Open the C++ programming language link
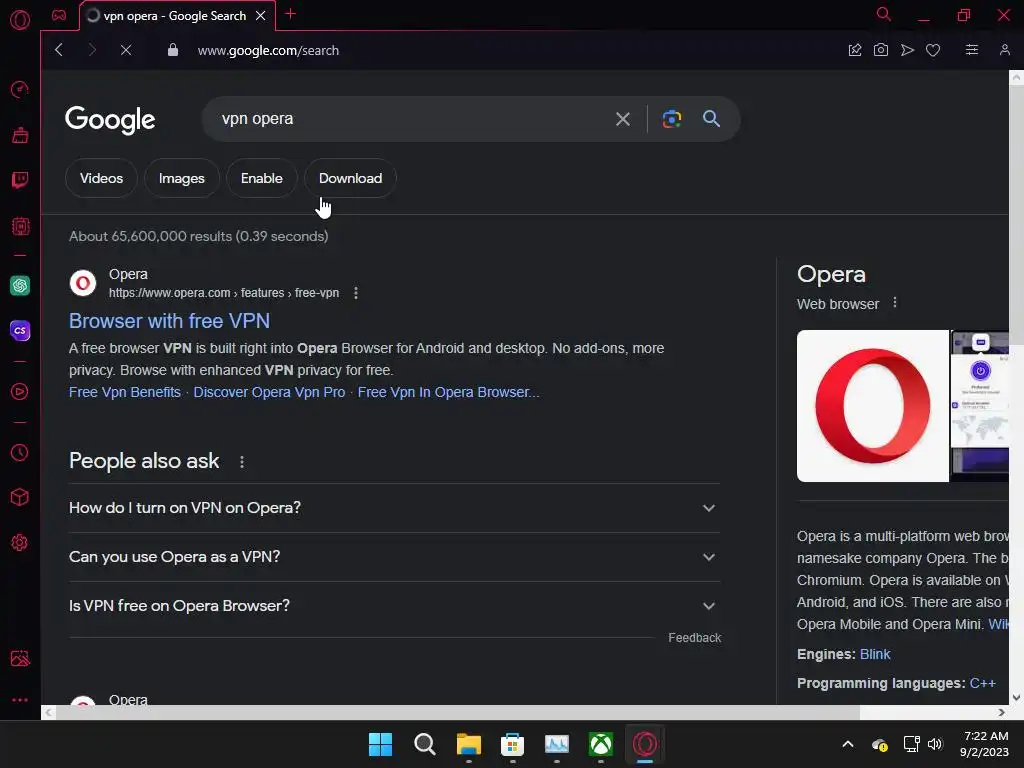Image resolution: width=1024 pixels, height=768 pixels. pos(982,683)
